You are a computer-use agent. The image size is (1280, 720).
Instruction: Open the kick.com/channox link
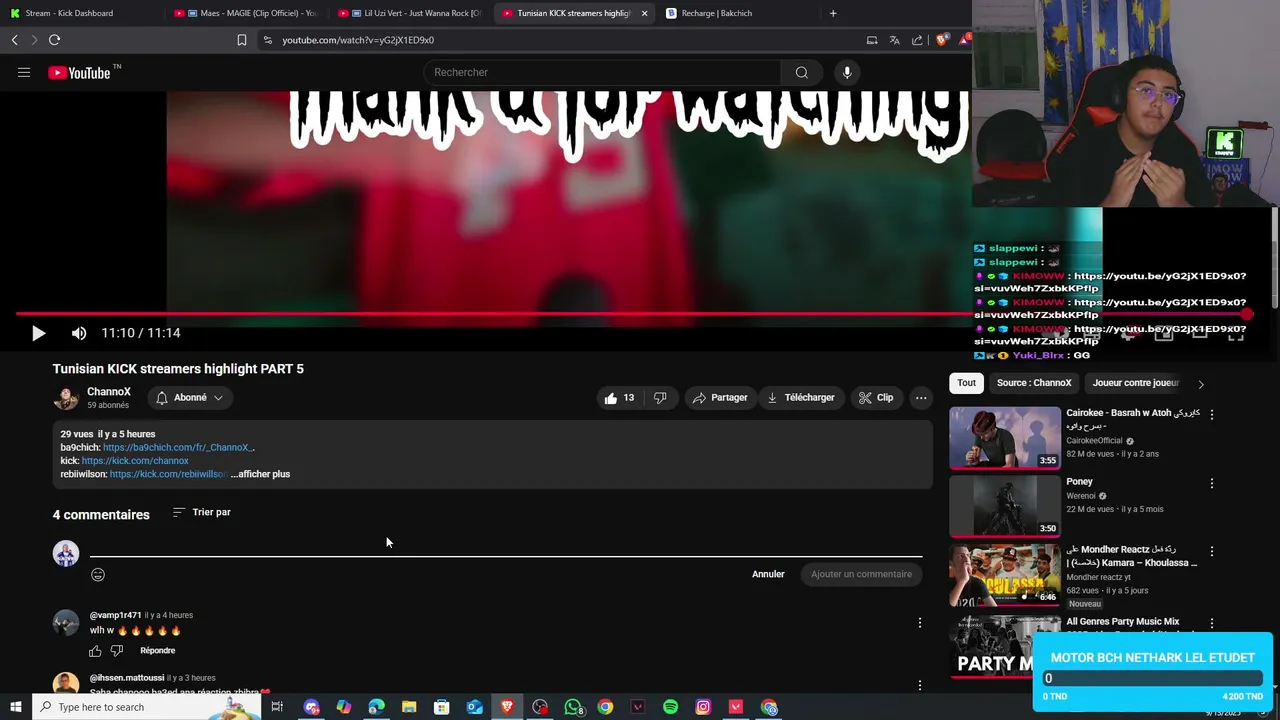point(135,461)
